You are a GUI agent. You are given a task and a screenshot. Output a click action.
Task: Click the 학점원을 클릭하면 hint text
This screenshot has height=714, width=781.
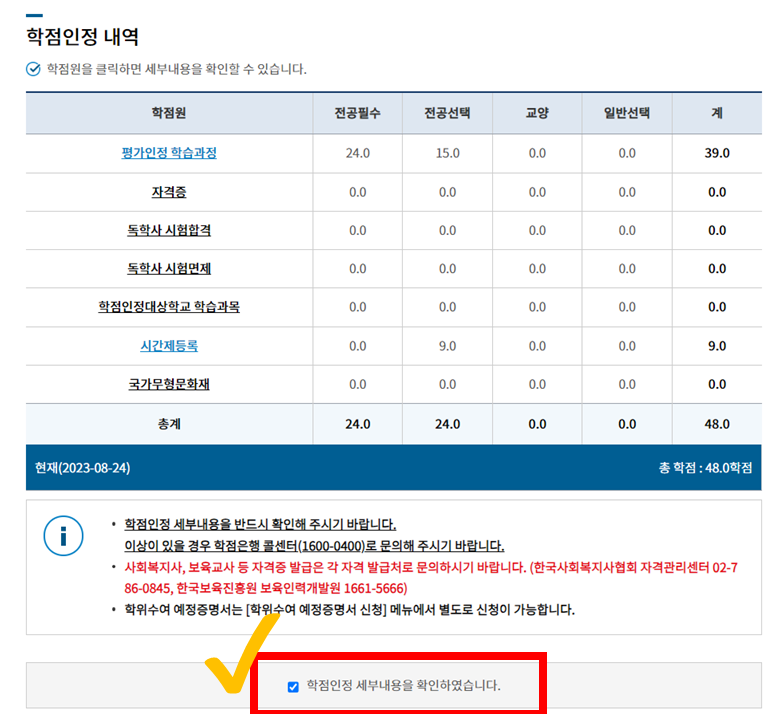coord(177,69)
